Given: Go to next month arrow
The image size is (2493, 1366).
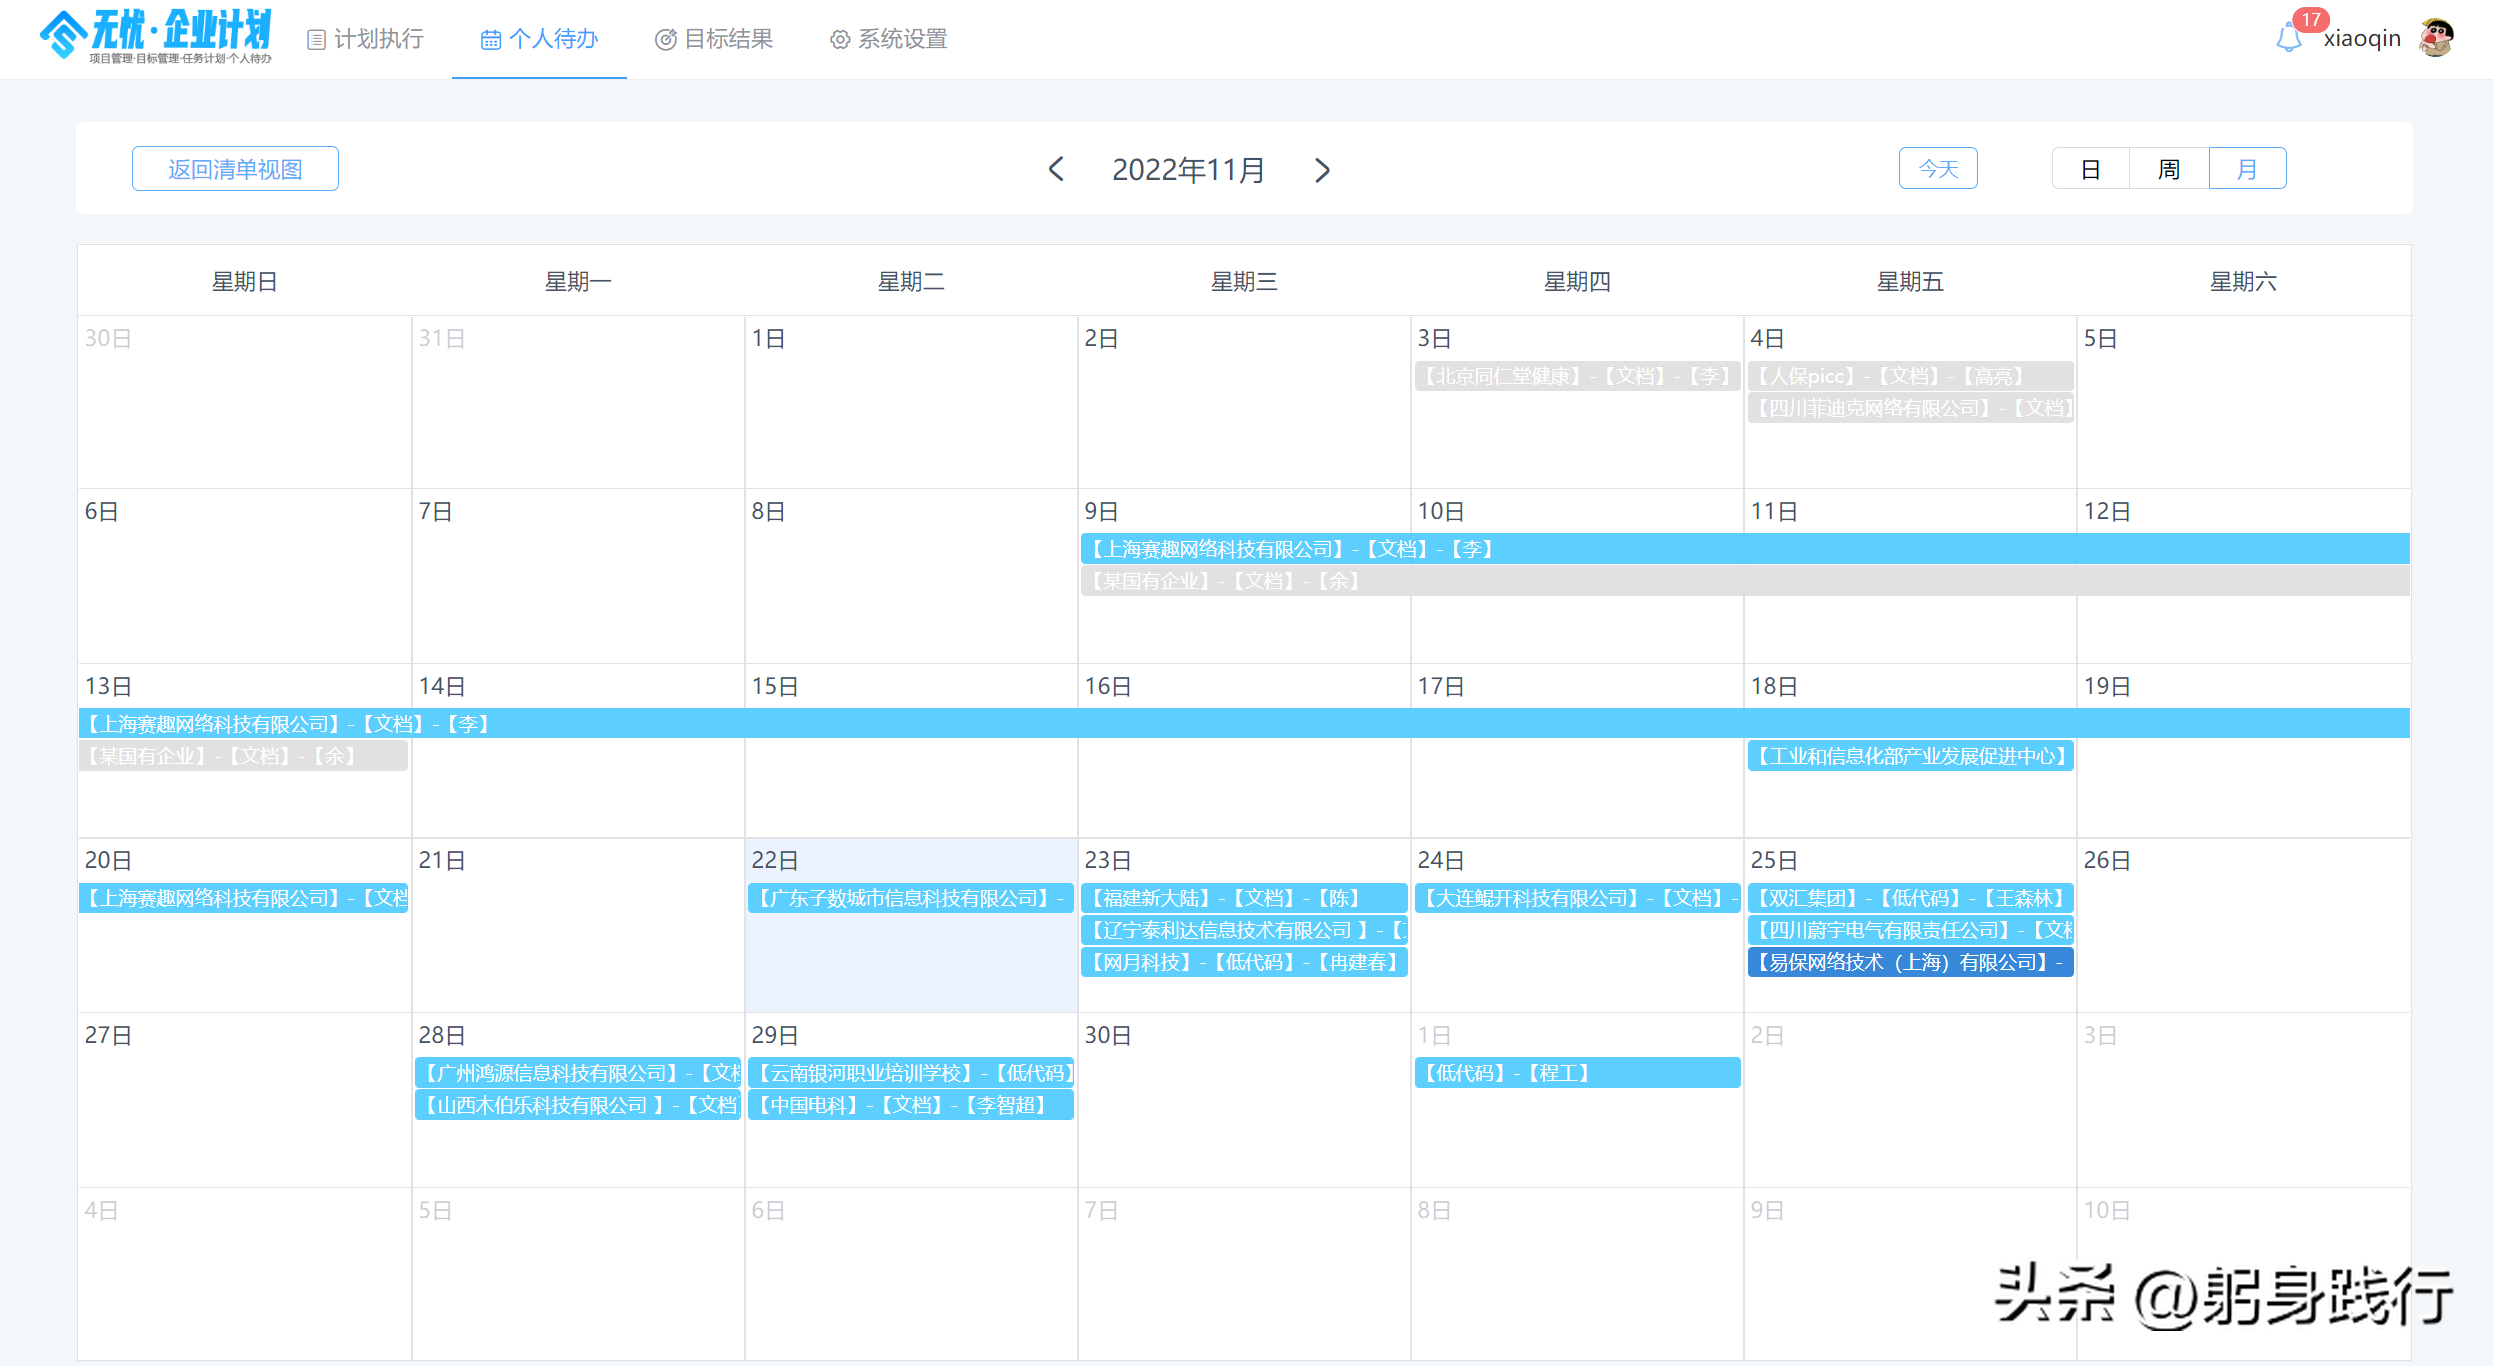Looking at the screenshot, I should 1322,170.
